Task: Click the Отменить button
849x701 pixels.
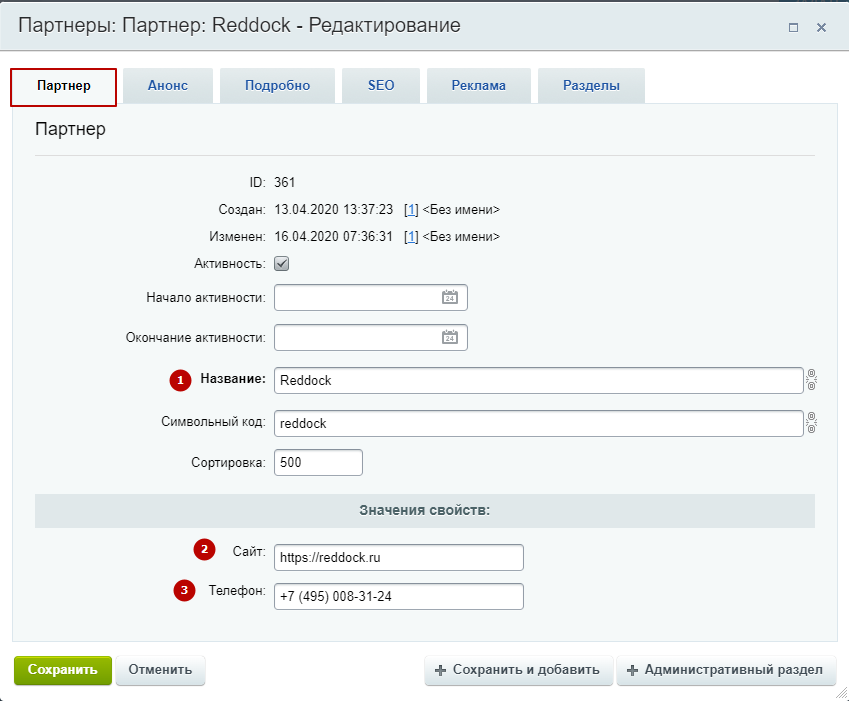Action: pos(160,670)
